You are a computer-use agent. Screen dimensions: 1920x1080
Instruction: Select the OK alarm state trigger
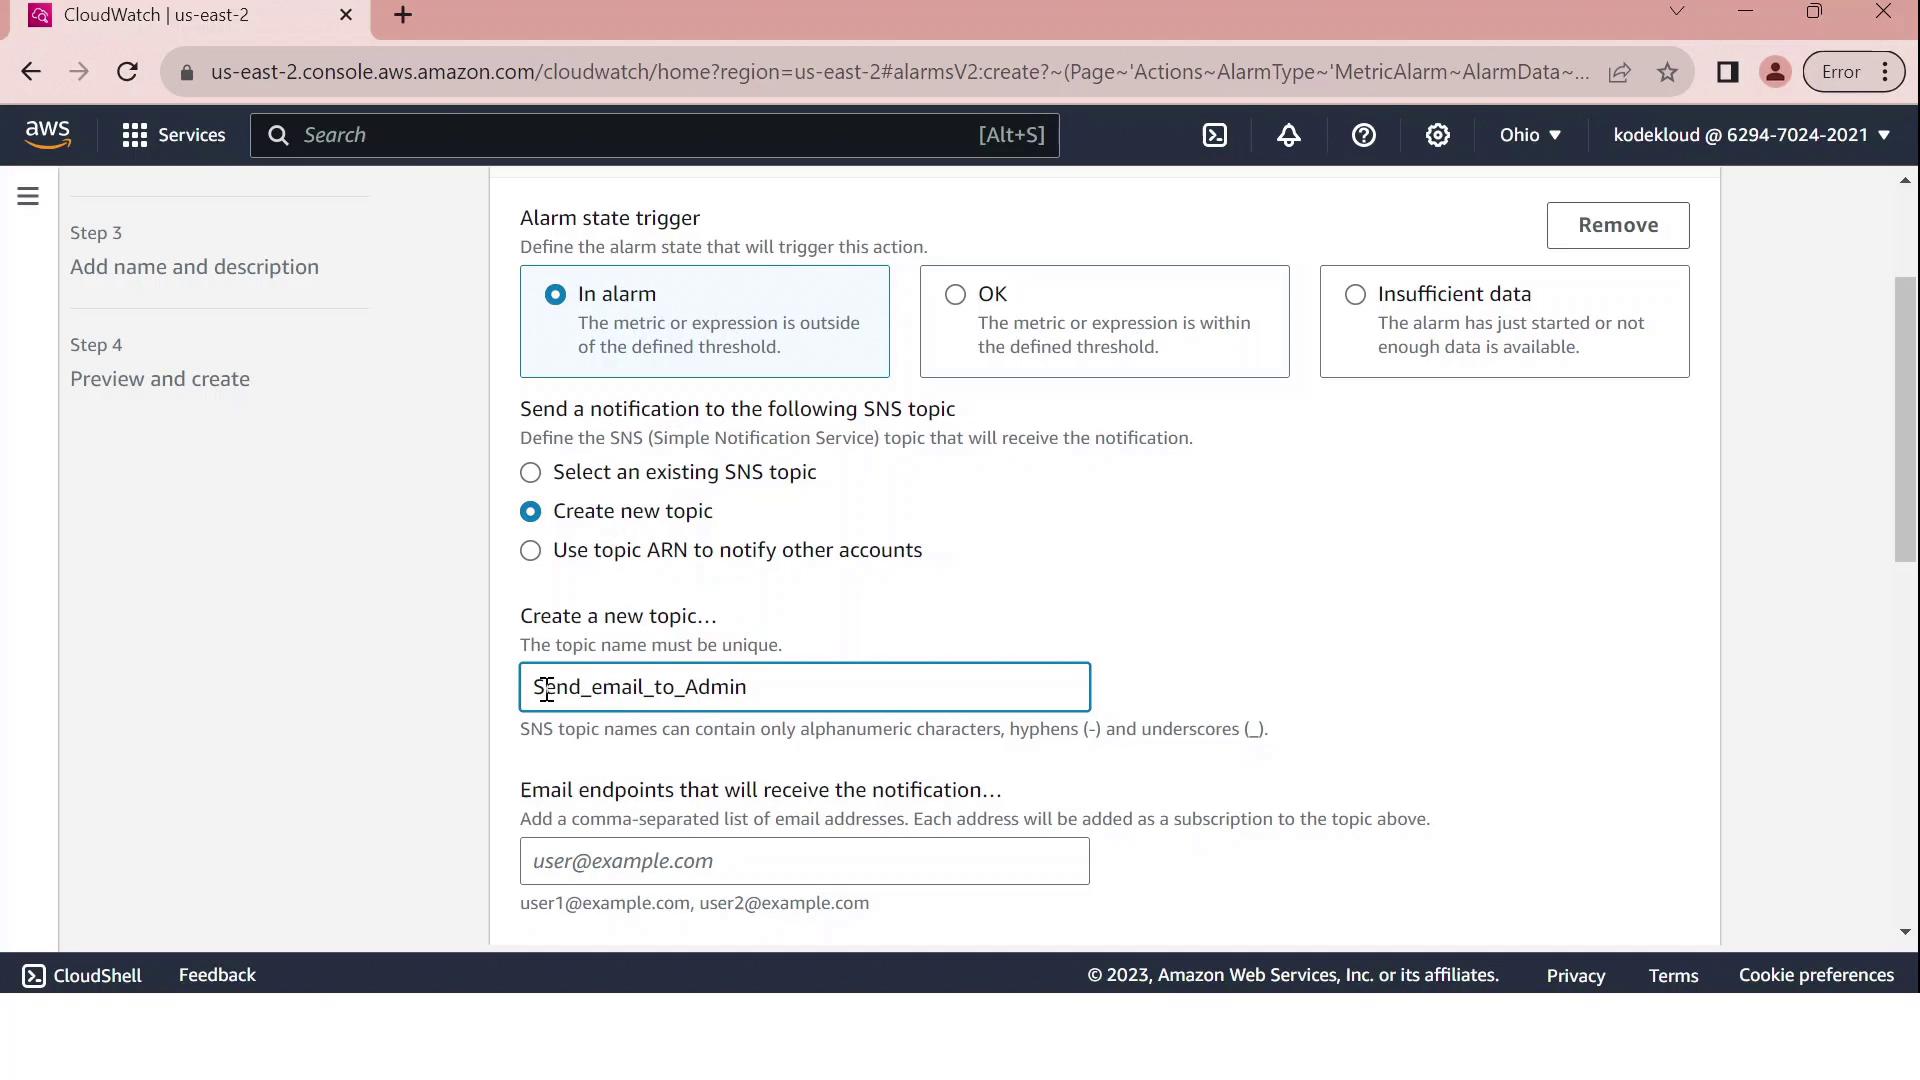(x=956, y=294)
